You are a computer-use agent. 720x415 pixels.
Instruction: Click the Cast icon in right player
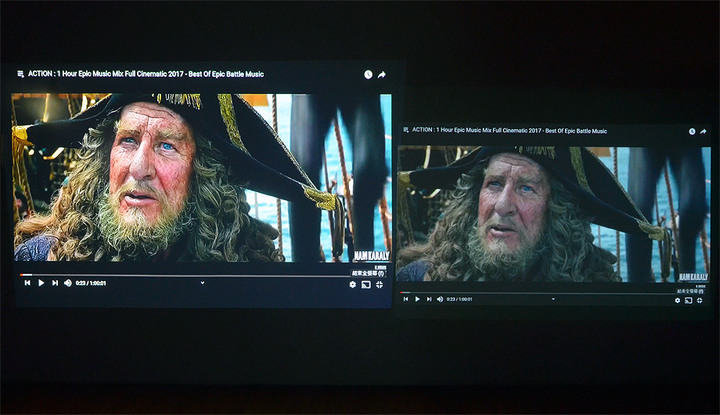tap(688, 300)
